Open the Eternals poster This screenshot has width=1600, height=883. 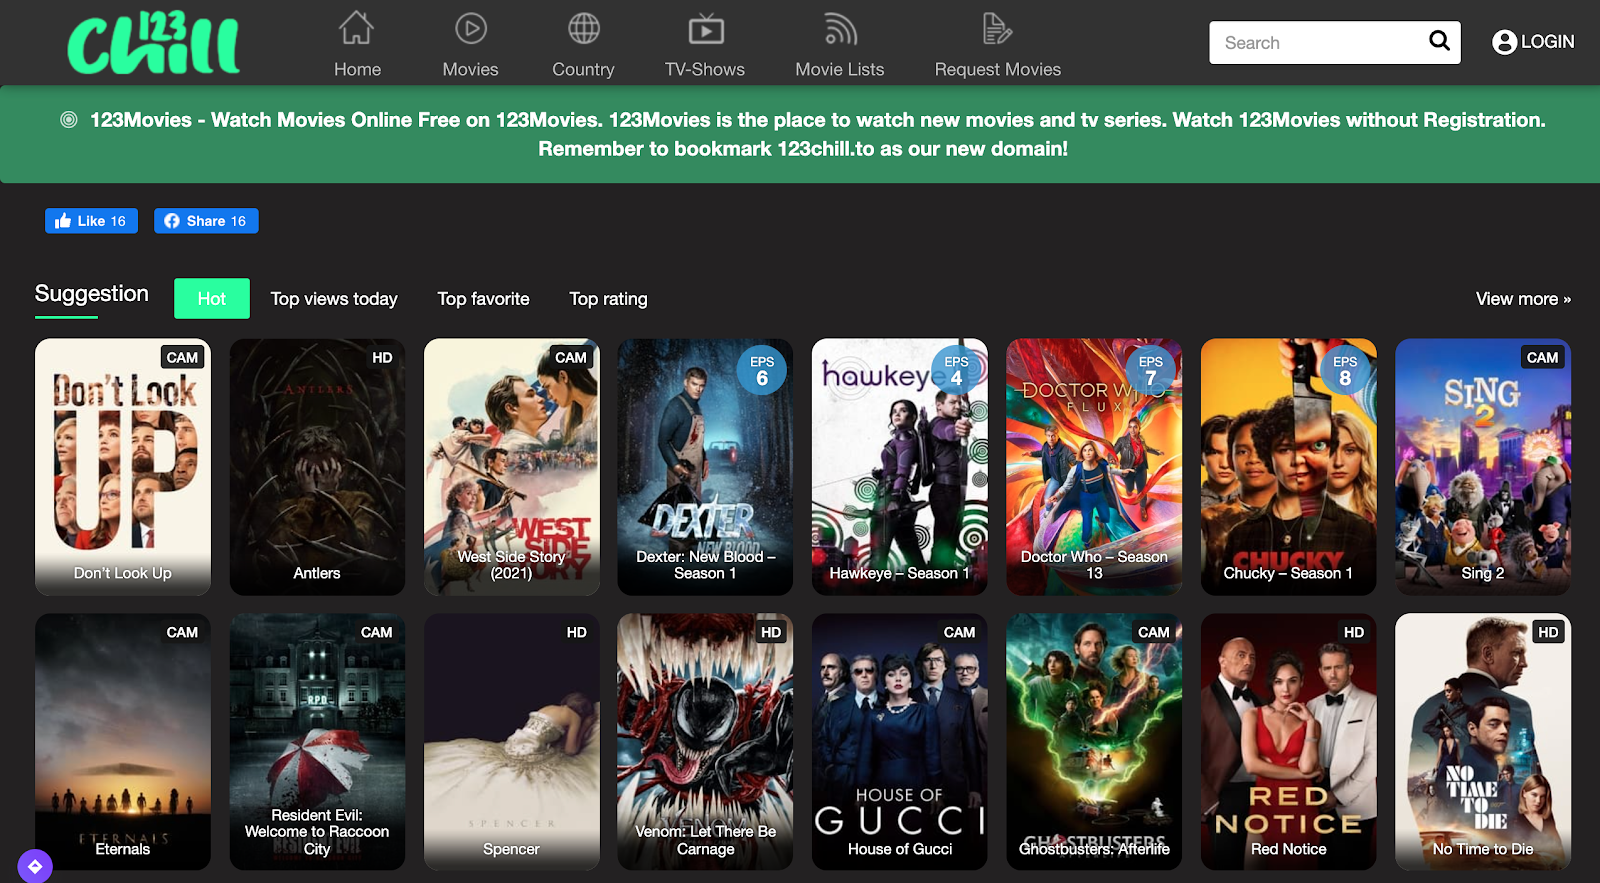point(123,742)
